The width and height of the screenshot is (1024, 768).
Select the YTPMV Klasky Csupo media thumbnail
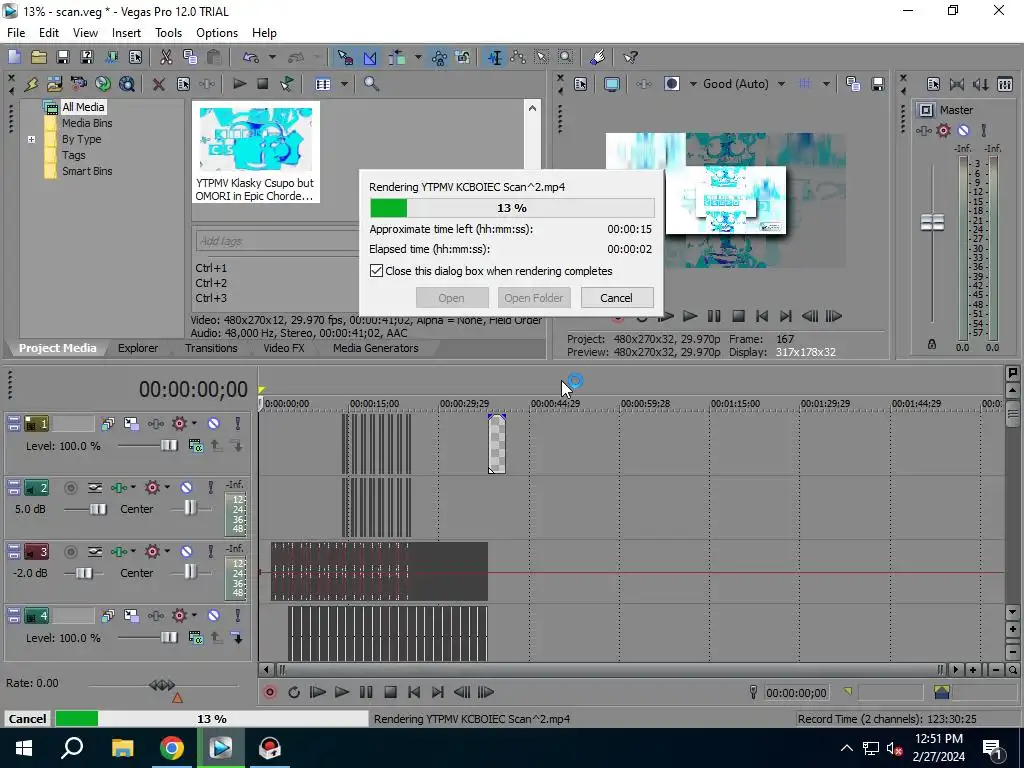pyautogui.click(x=255, y=153)
